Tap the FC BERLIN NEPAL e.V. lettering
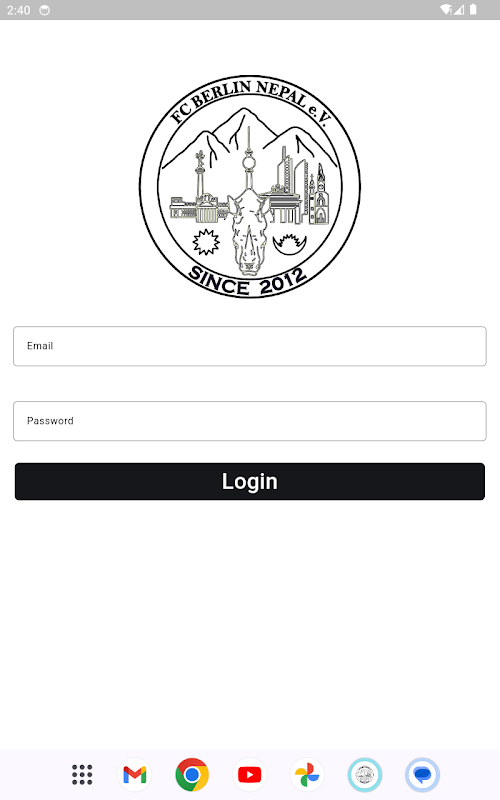Viewport: 500px width, 800px height. 250,101
